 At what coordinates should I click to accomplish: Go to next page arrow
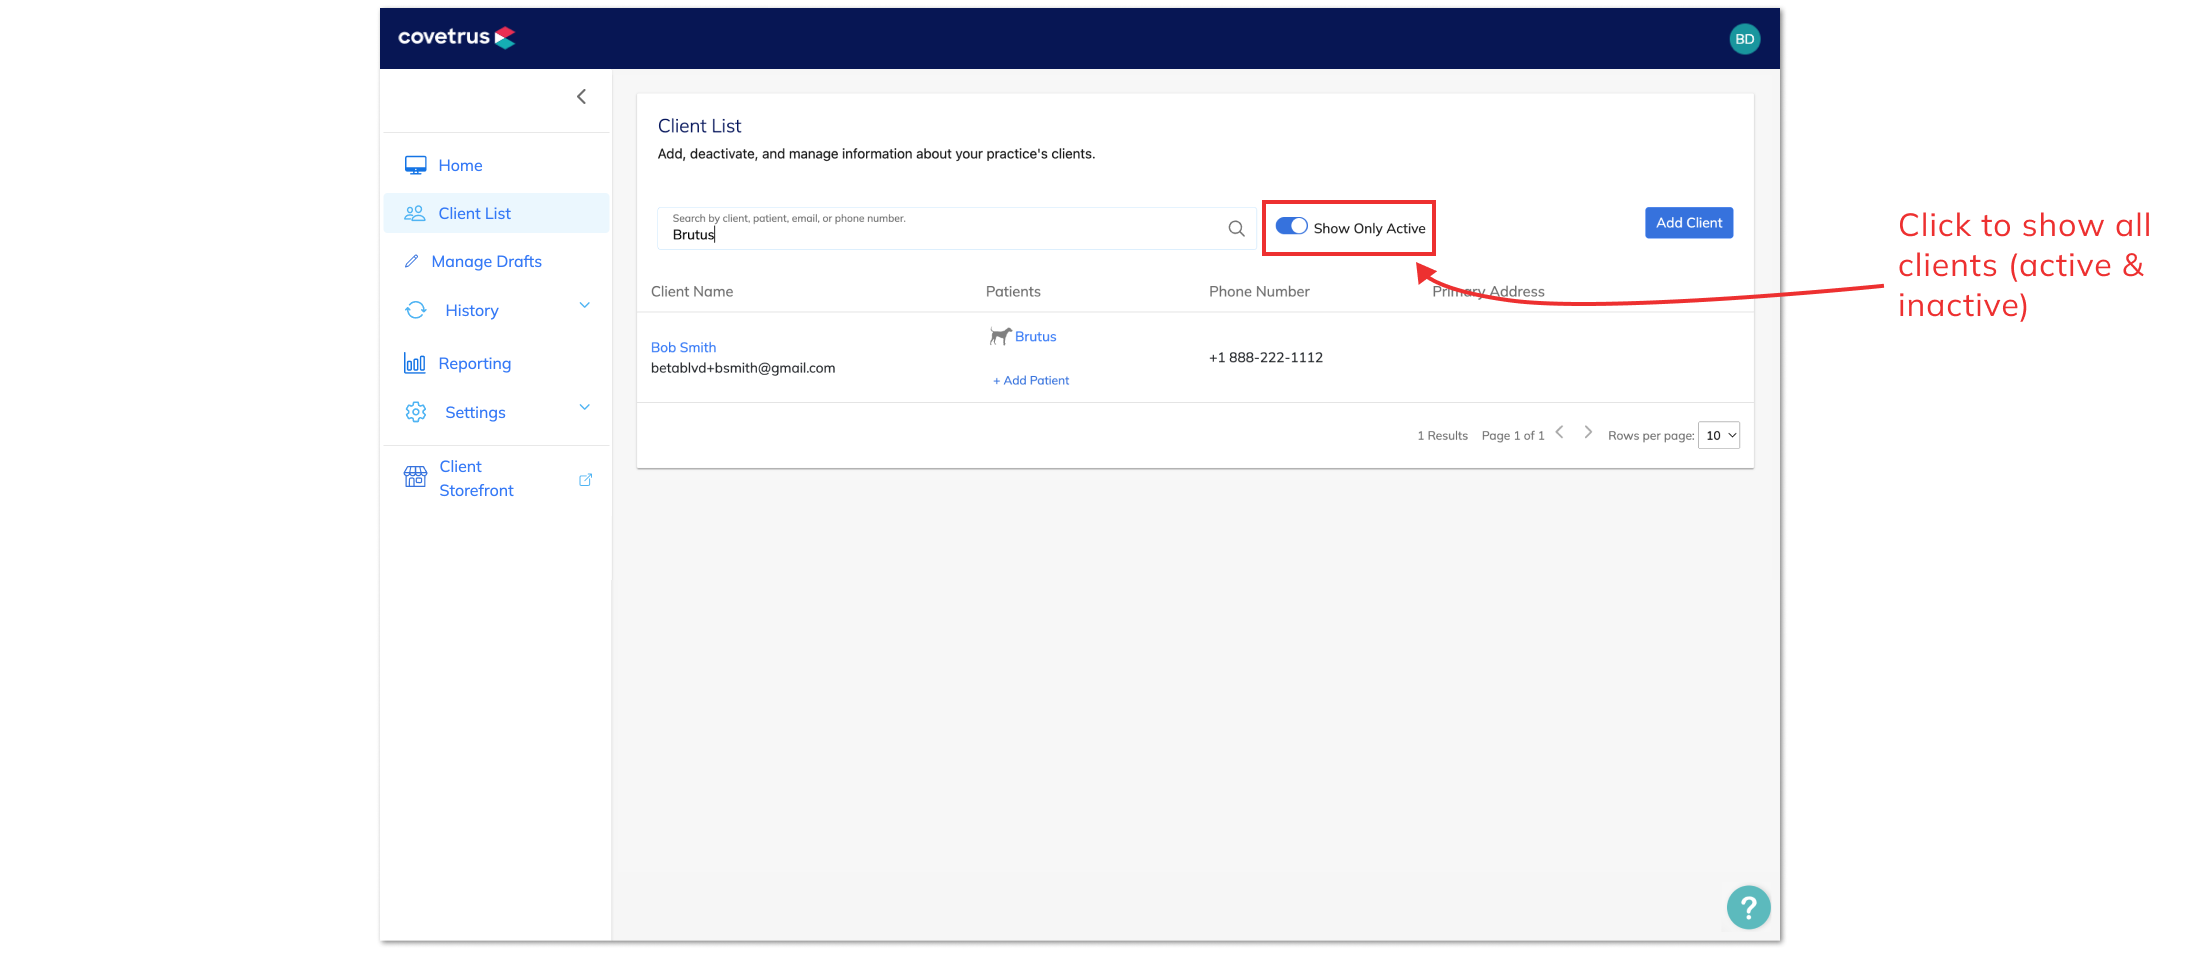pos(1588,433)
